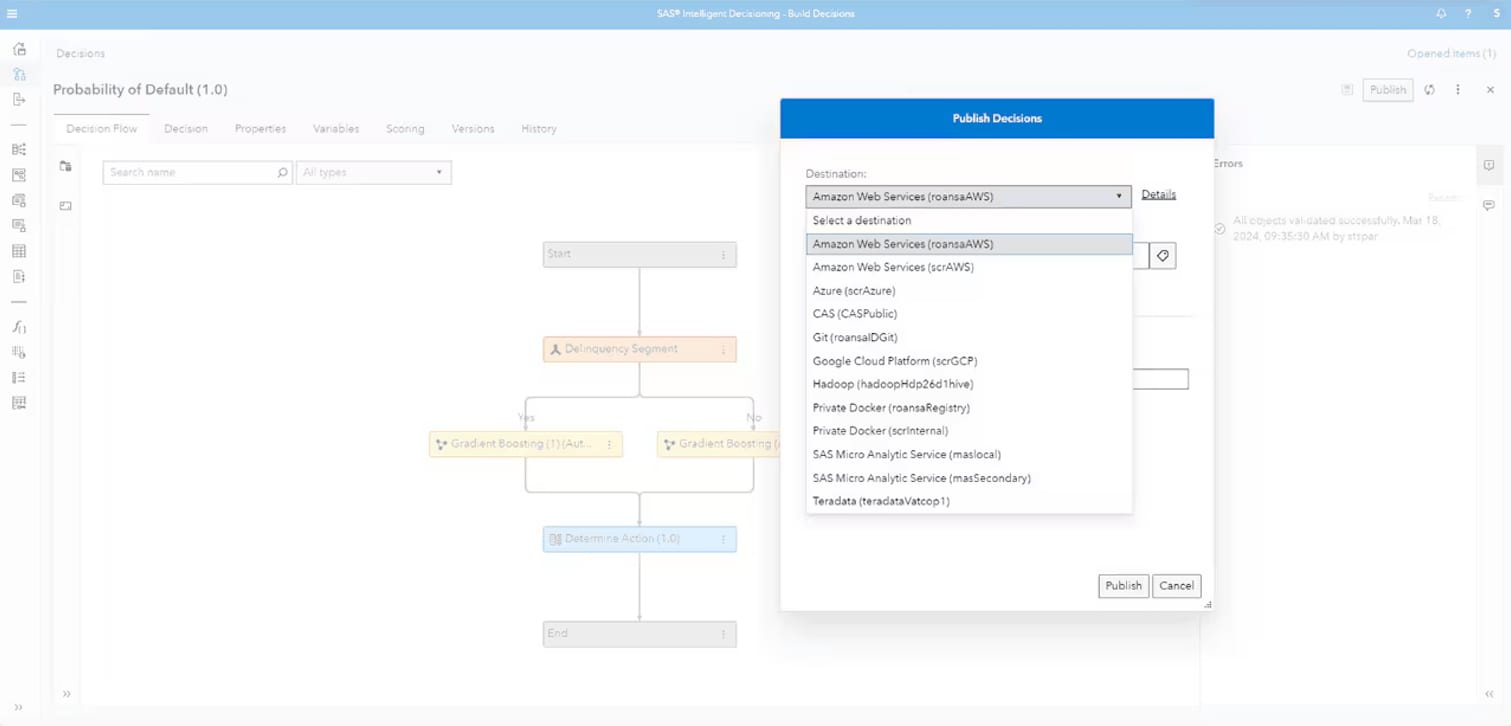Click the Decisions breadcrumb
The image size is (1511, 726).
pyautogui.click(x=80, y=54)
